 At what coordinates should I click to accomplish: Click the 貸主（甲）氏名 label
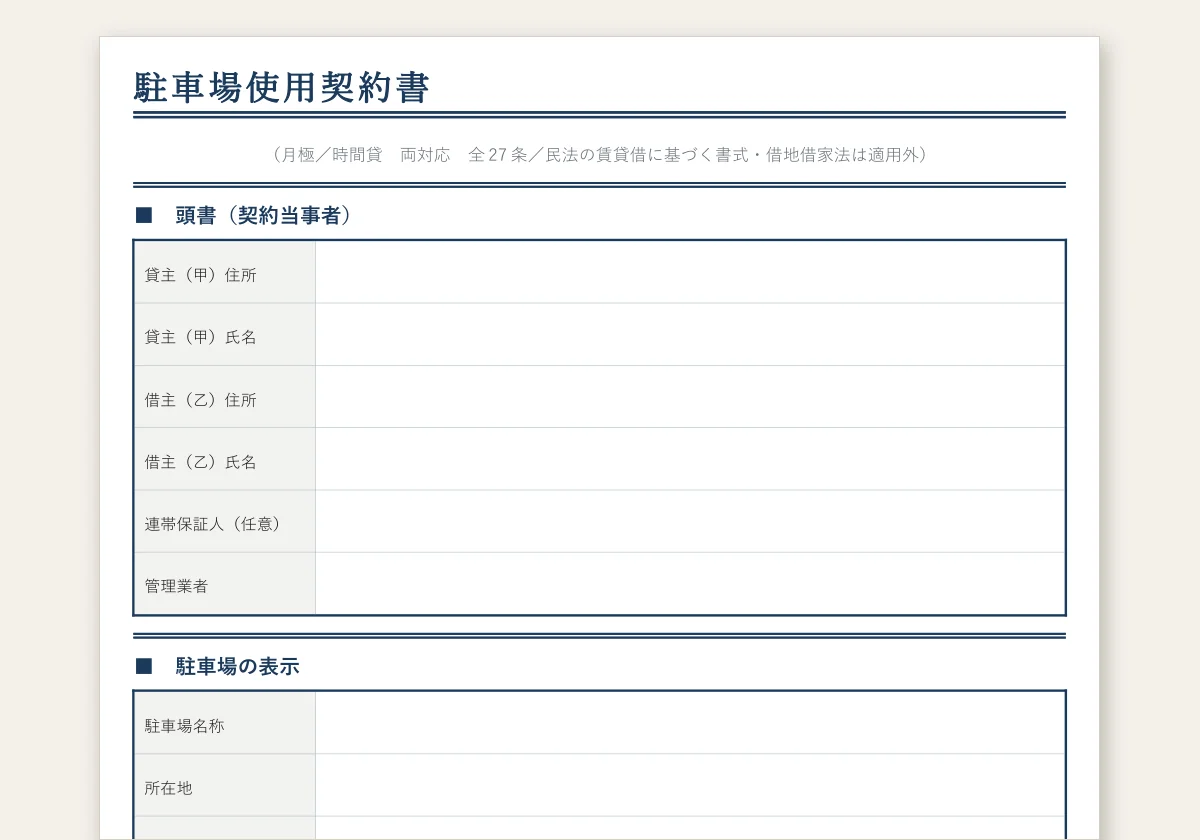201,337
